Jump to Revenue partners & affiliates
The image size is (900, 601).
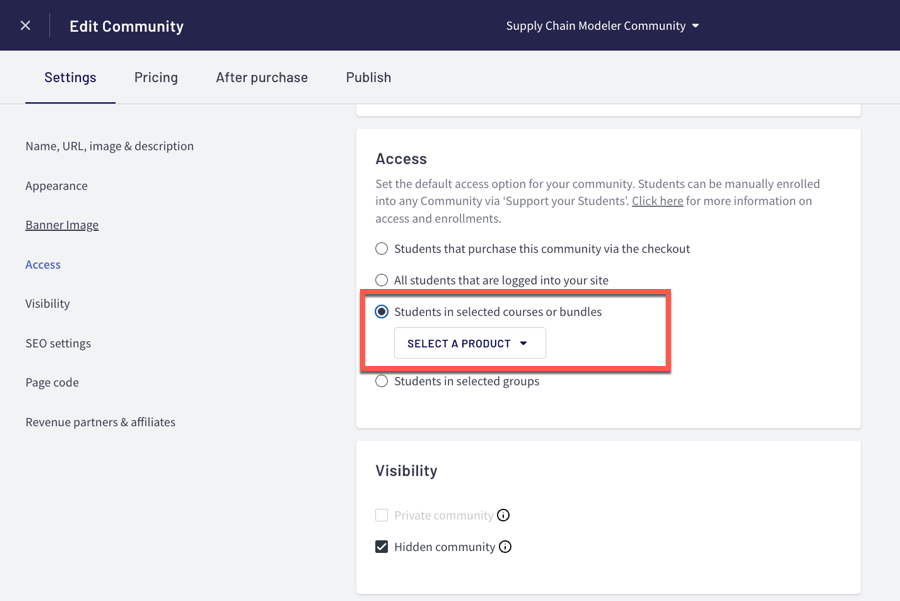click(100, 422)
